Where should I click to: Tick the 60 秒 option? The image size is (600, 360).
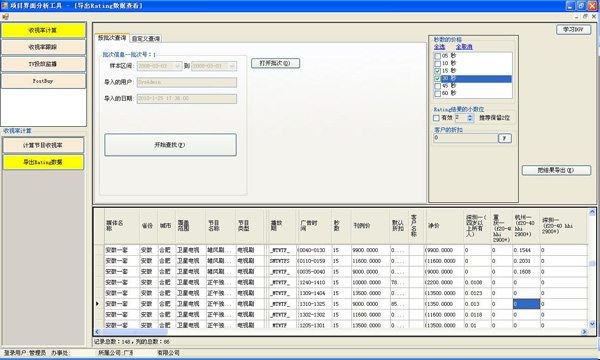tap(437, 93)
